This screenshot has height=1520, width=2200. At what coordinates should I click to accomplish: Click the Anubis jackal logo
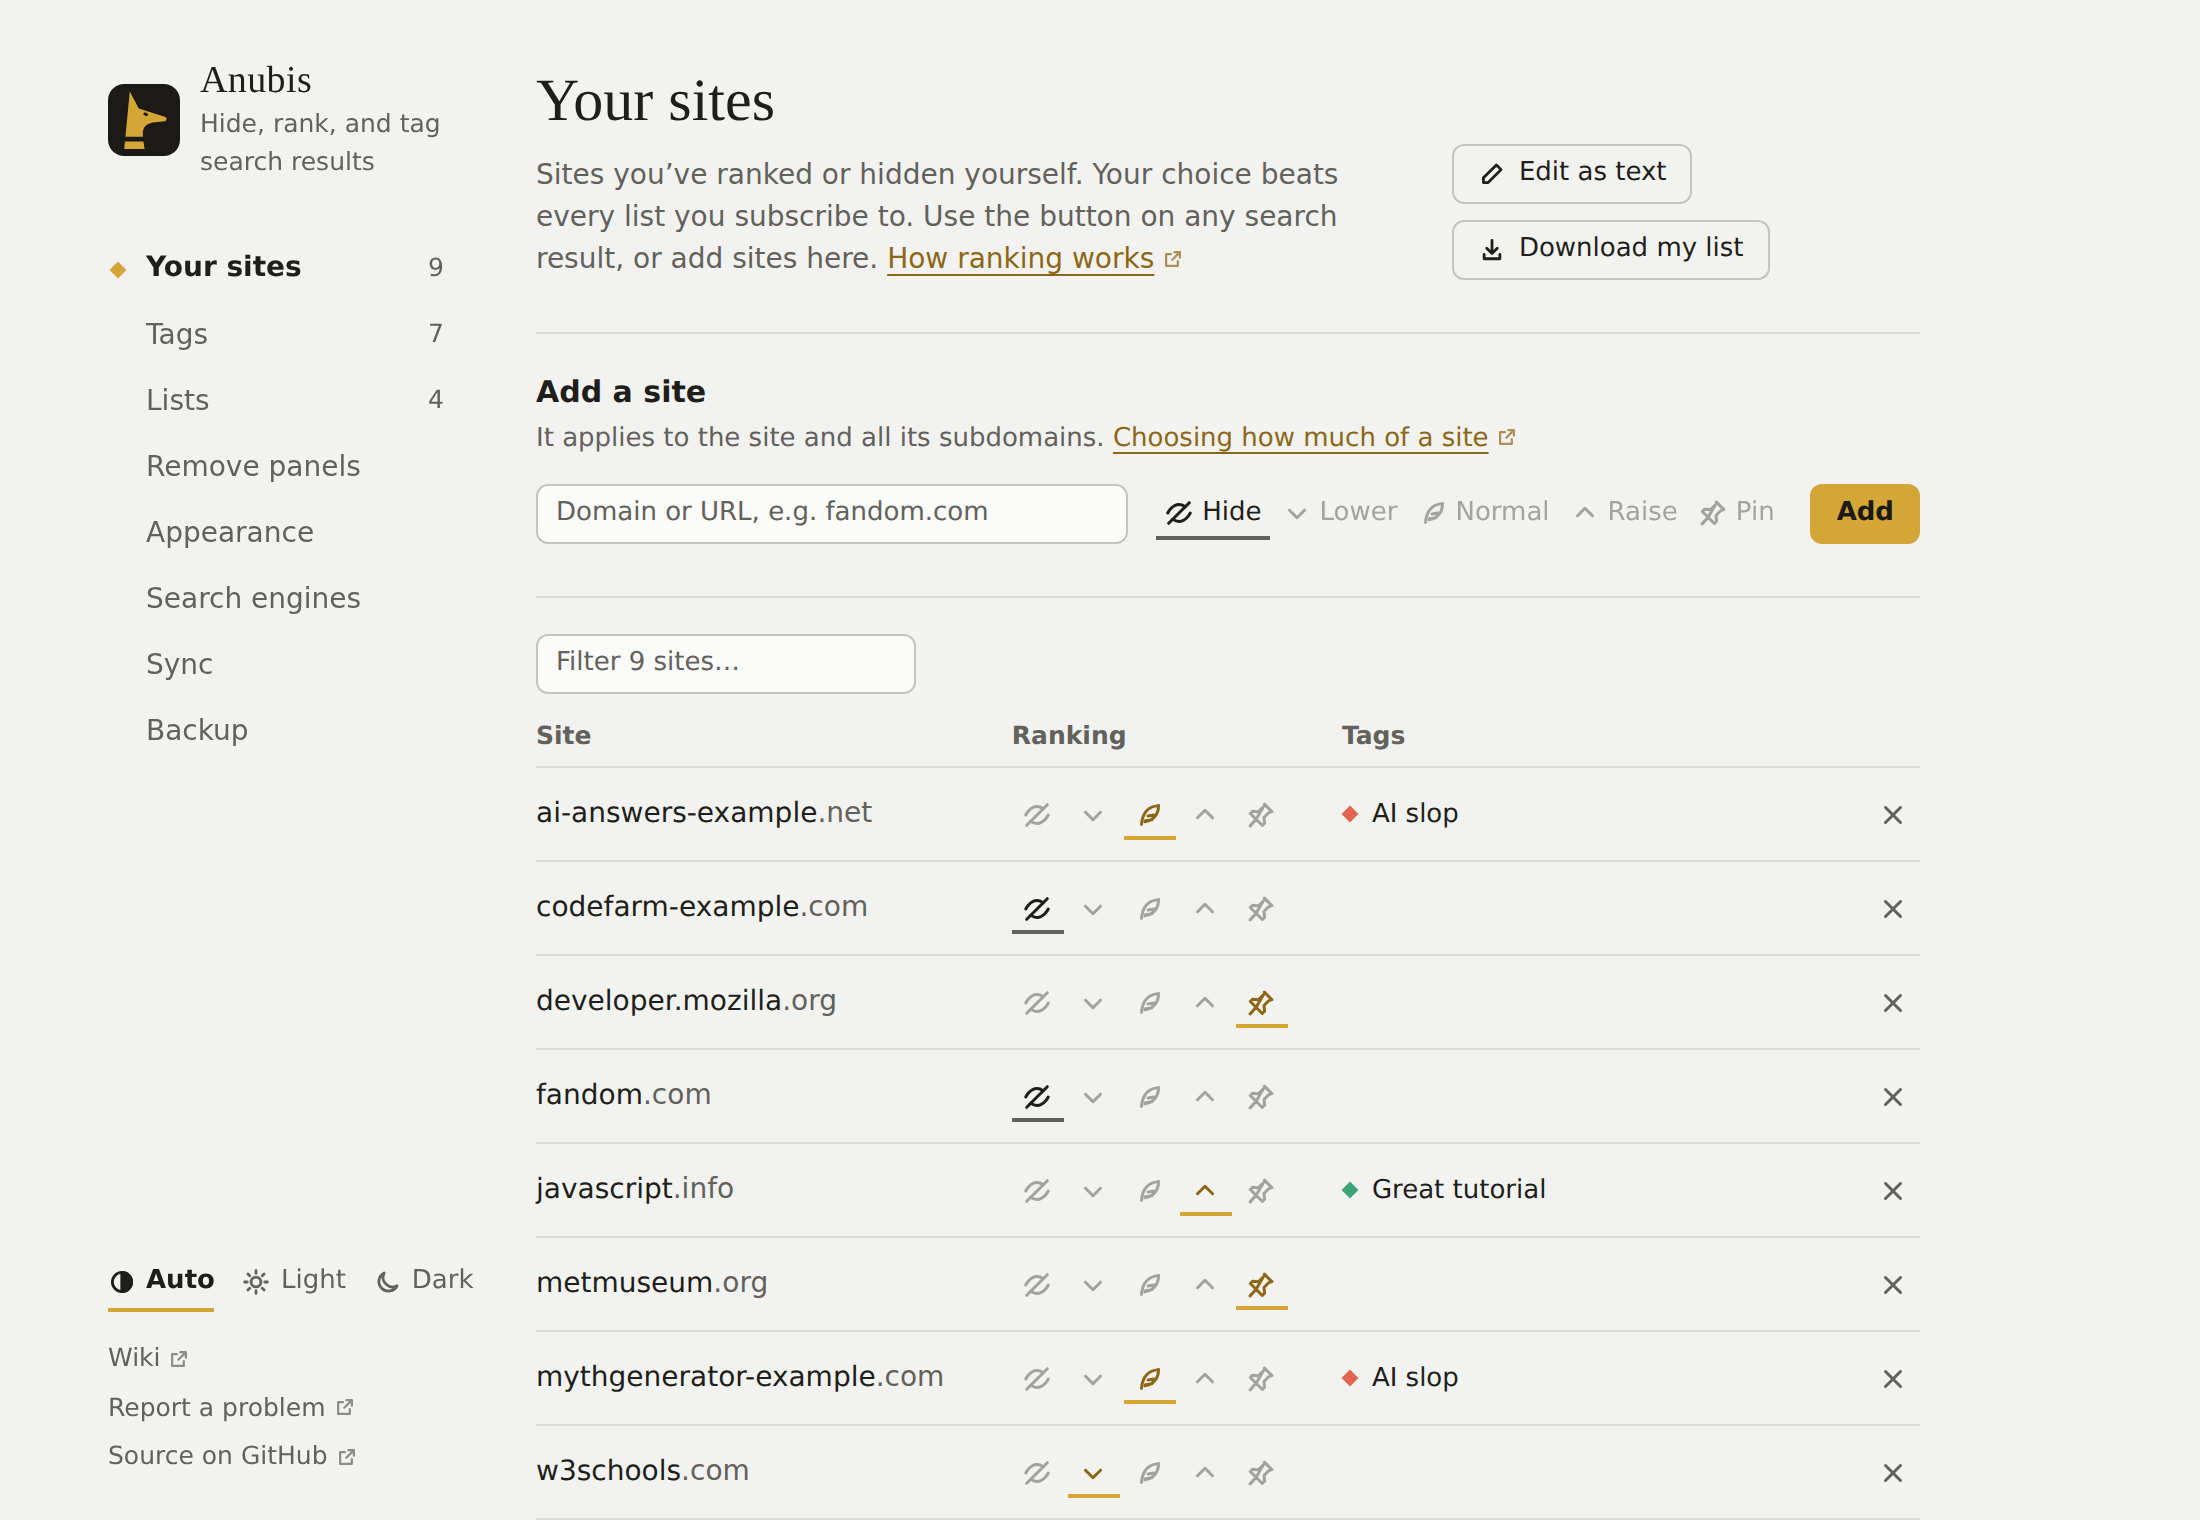pos(144,120)
